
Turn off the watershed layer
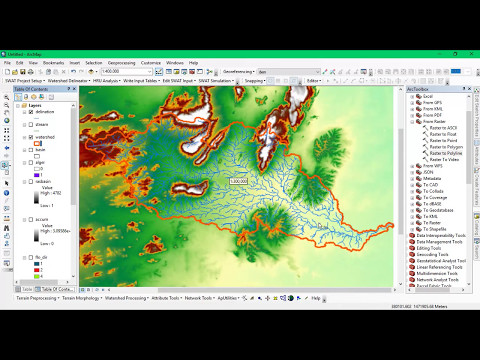coord(31,137)
